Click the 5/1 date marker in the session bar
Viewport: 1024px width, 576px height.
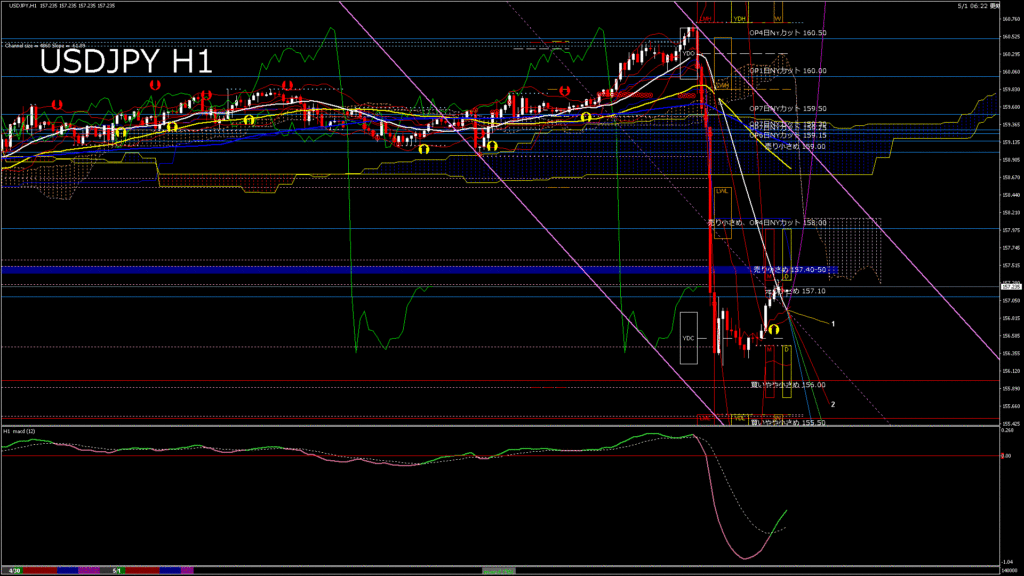(x=117, y=571)
